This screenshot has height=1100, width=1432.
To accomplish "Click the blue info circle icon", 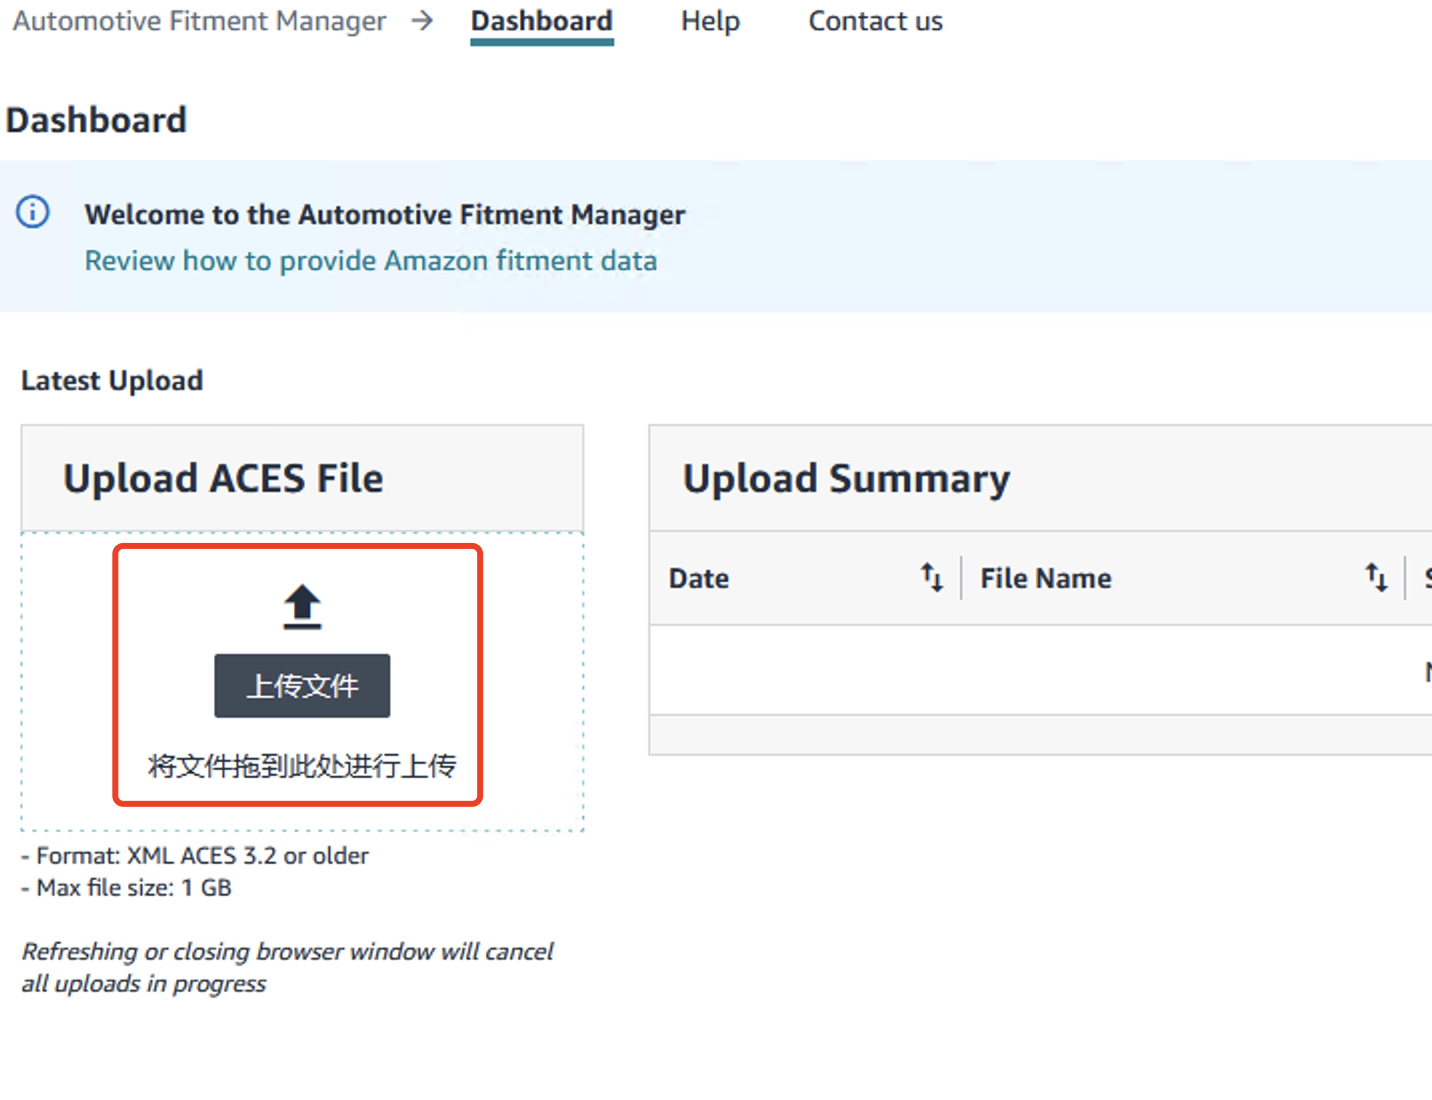I will coord(33,213).
